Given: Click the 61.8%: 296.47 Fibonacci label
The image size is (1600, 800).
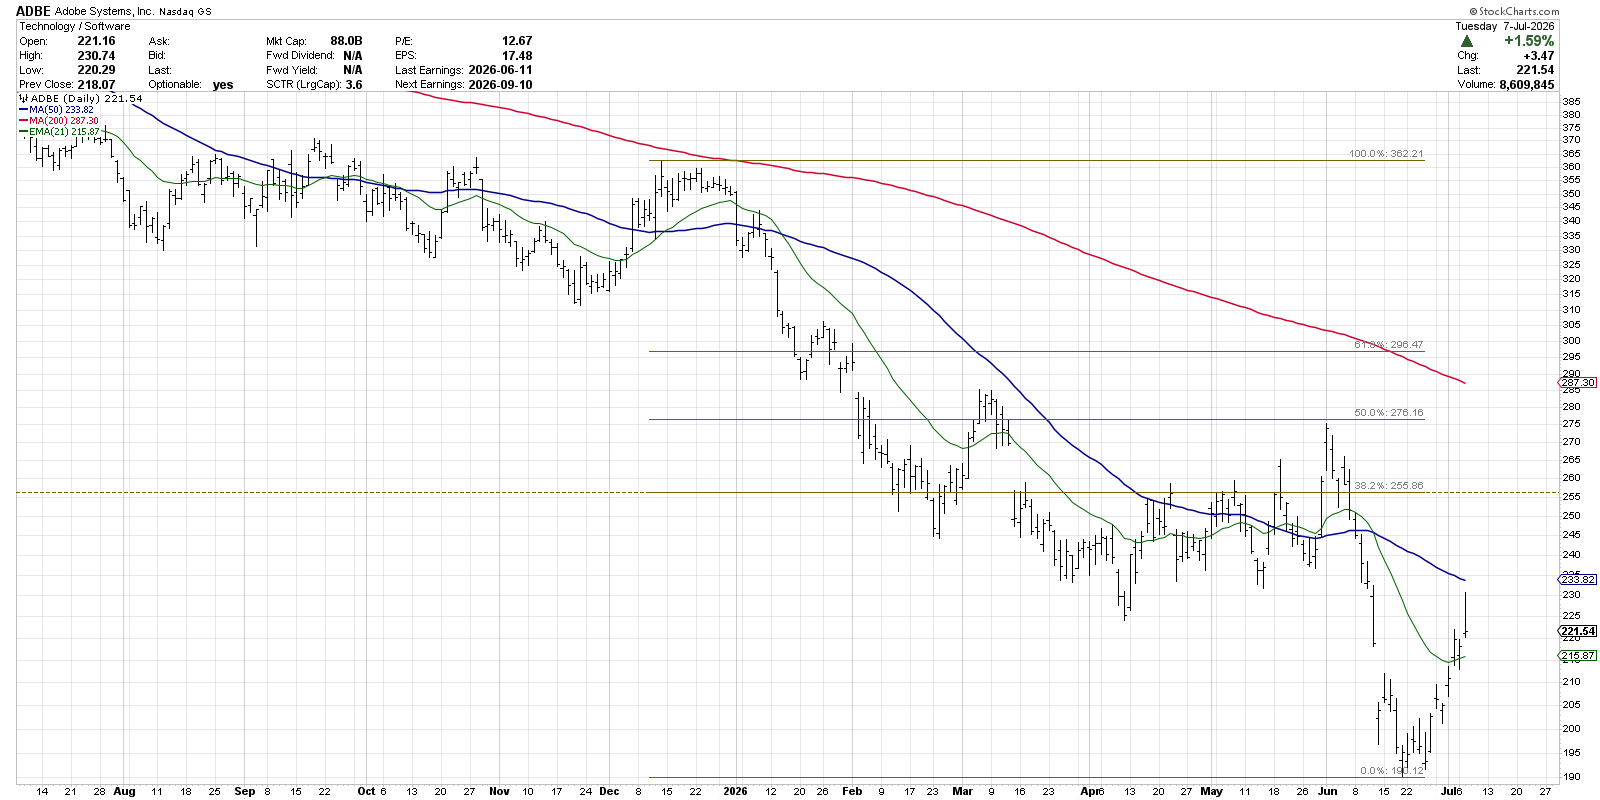Looking at the screenshot, I should click(x=1388, y=345).
